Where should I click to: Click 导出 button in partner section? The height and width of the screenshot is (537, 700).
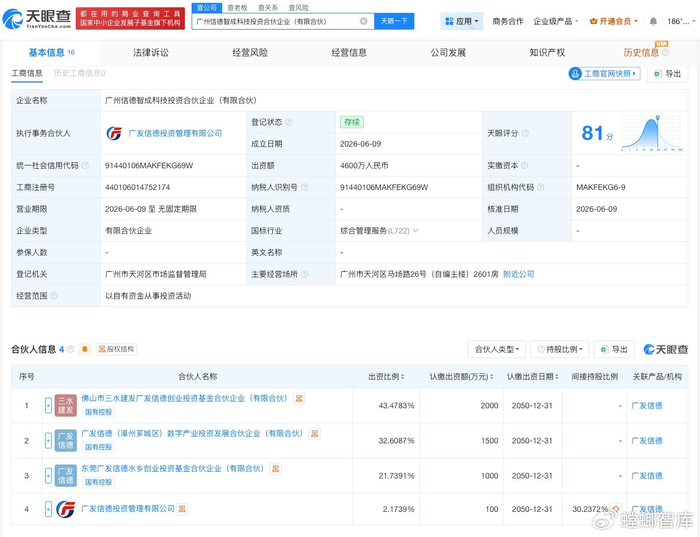[x=614, y=349]
